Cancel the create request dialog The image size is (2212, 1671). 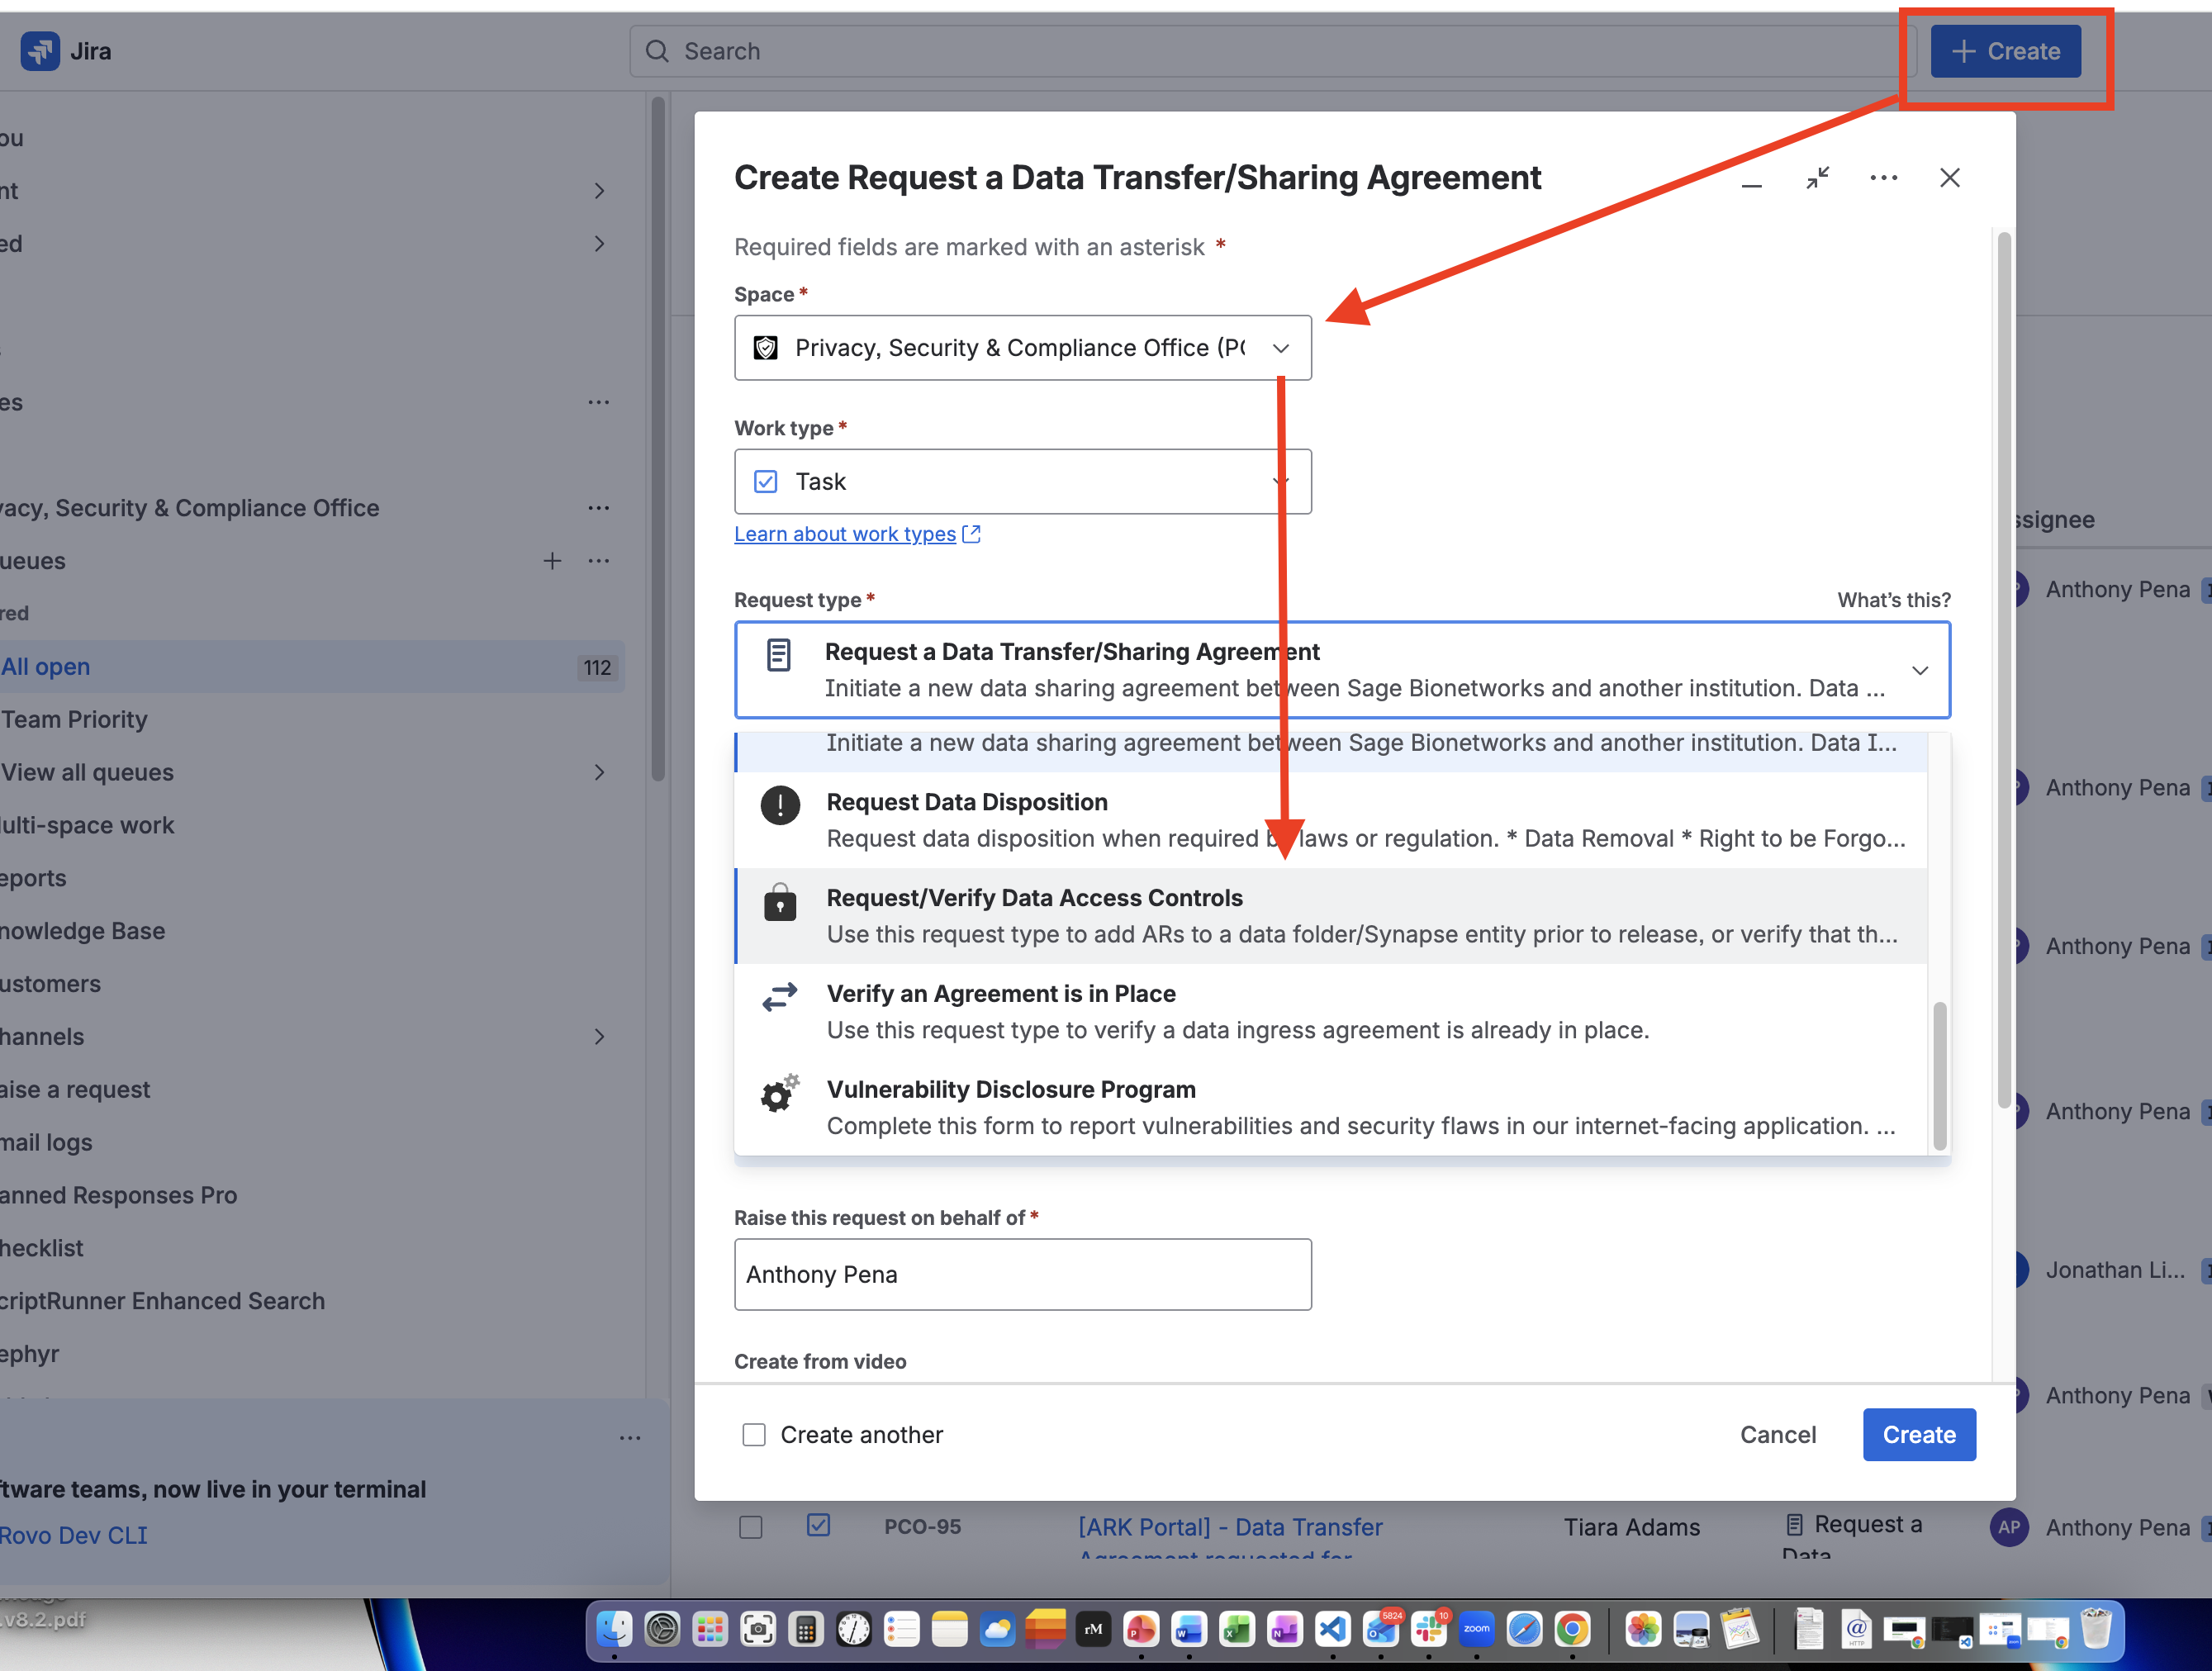coord(1778,1435)
